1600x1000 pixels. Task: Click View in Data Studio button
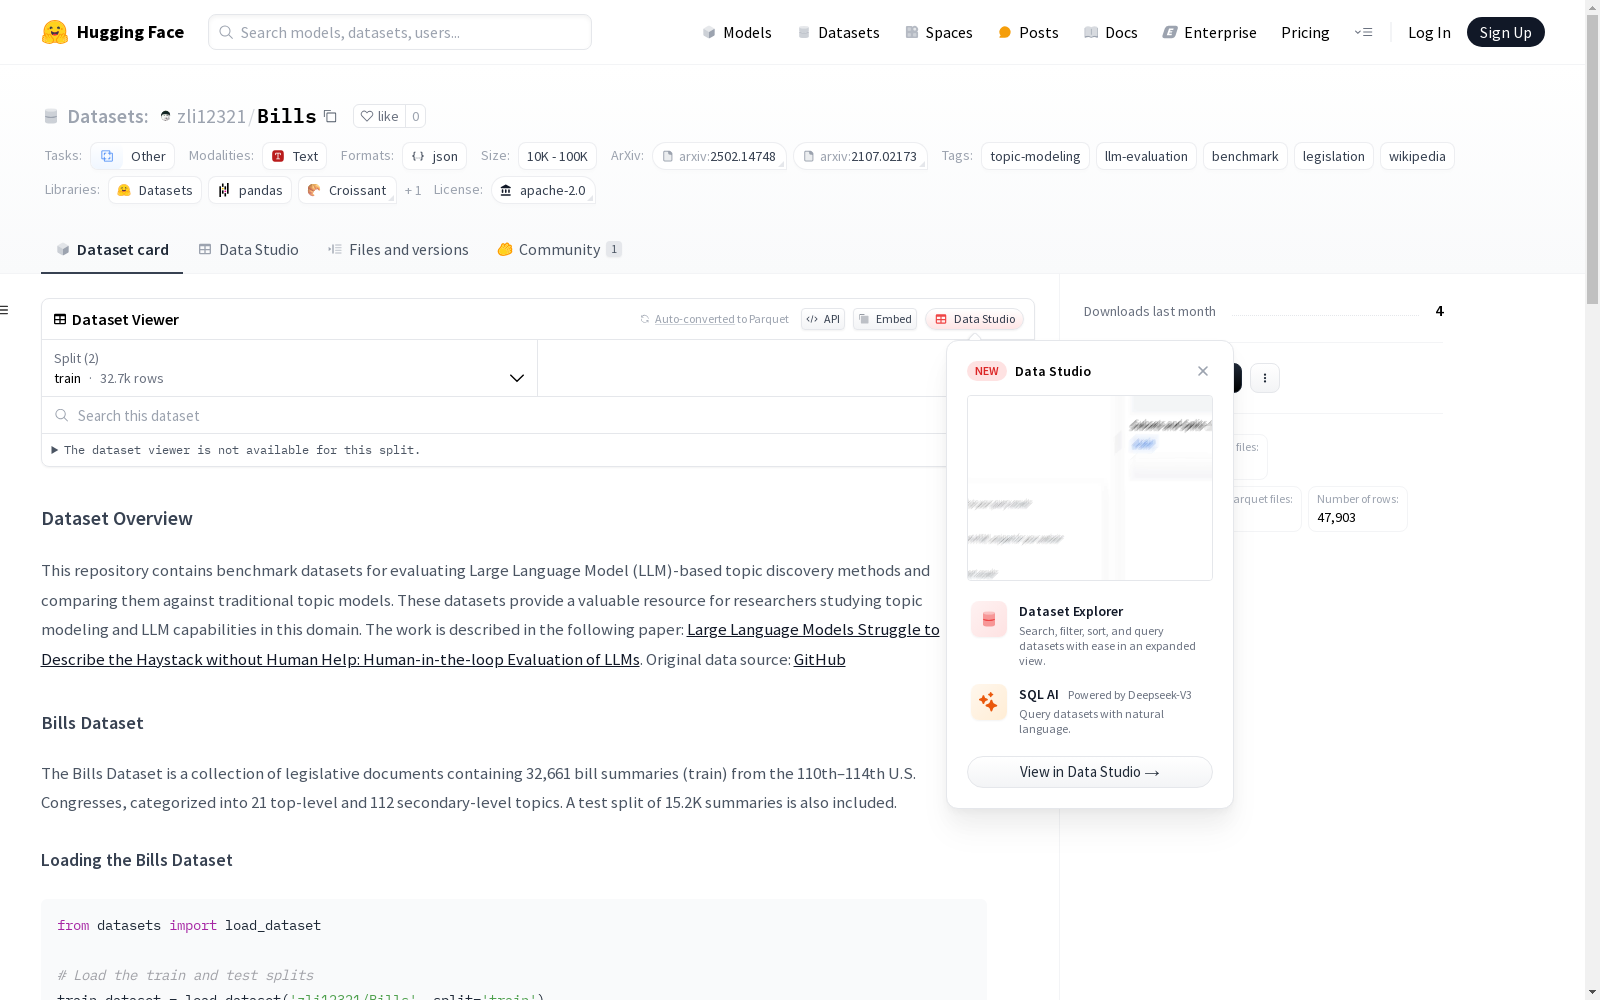click(x=1090, y=772)
